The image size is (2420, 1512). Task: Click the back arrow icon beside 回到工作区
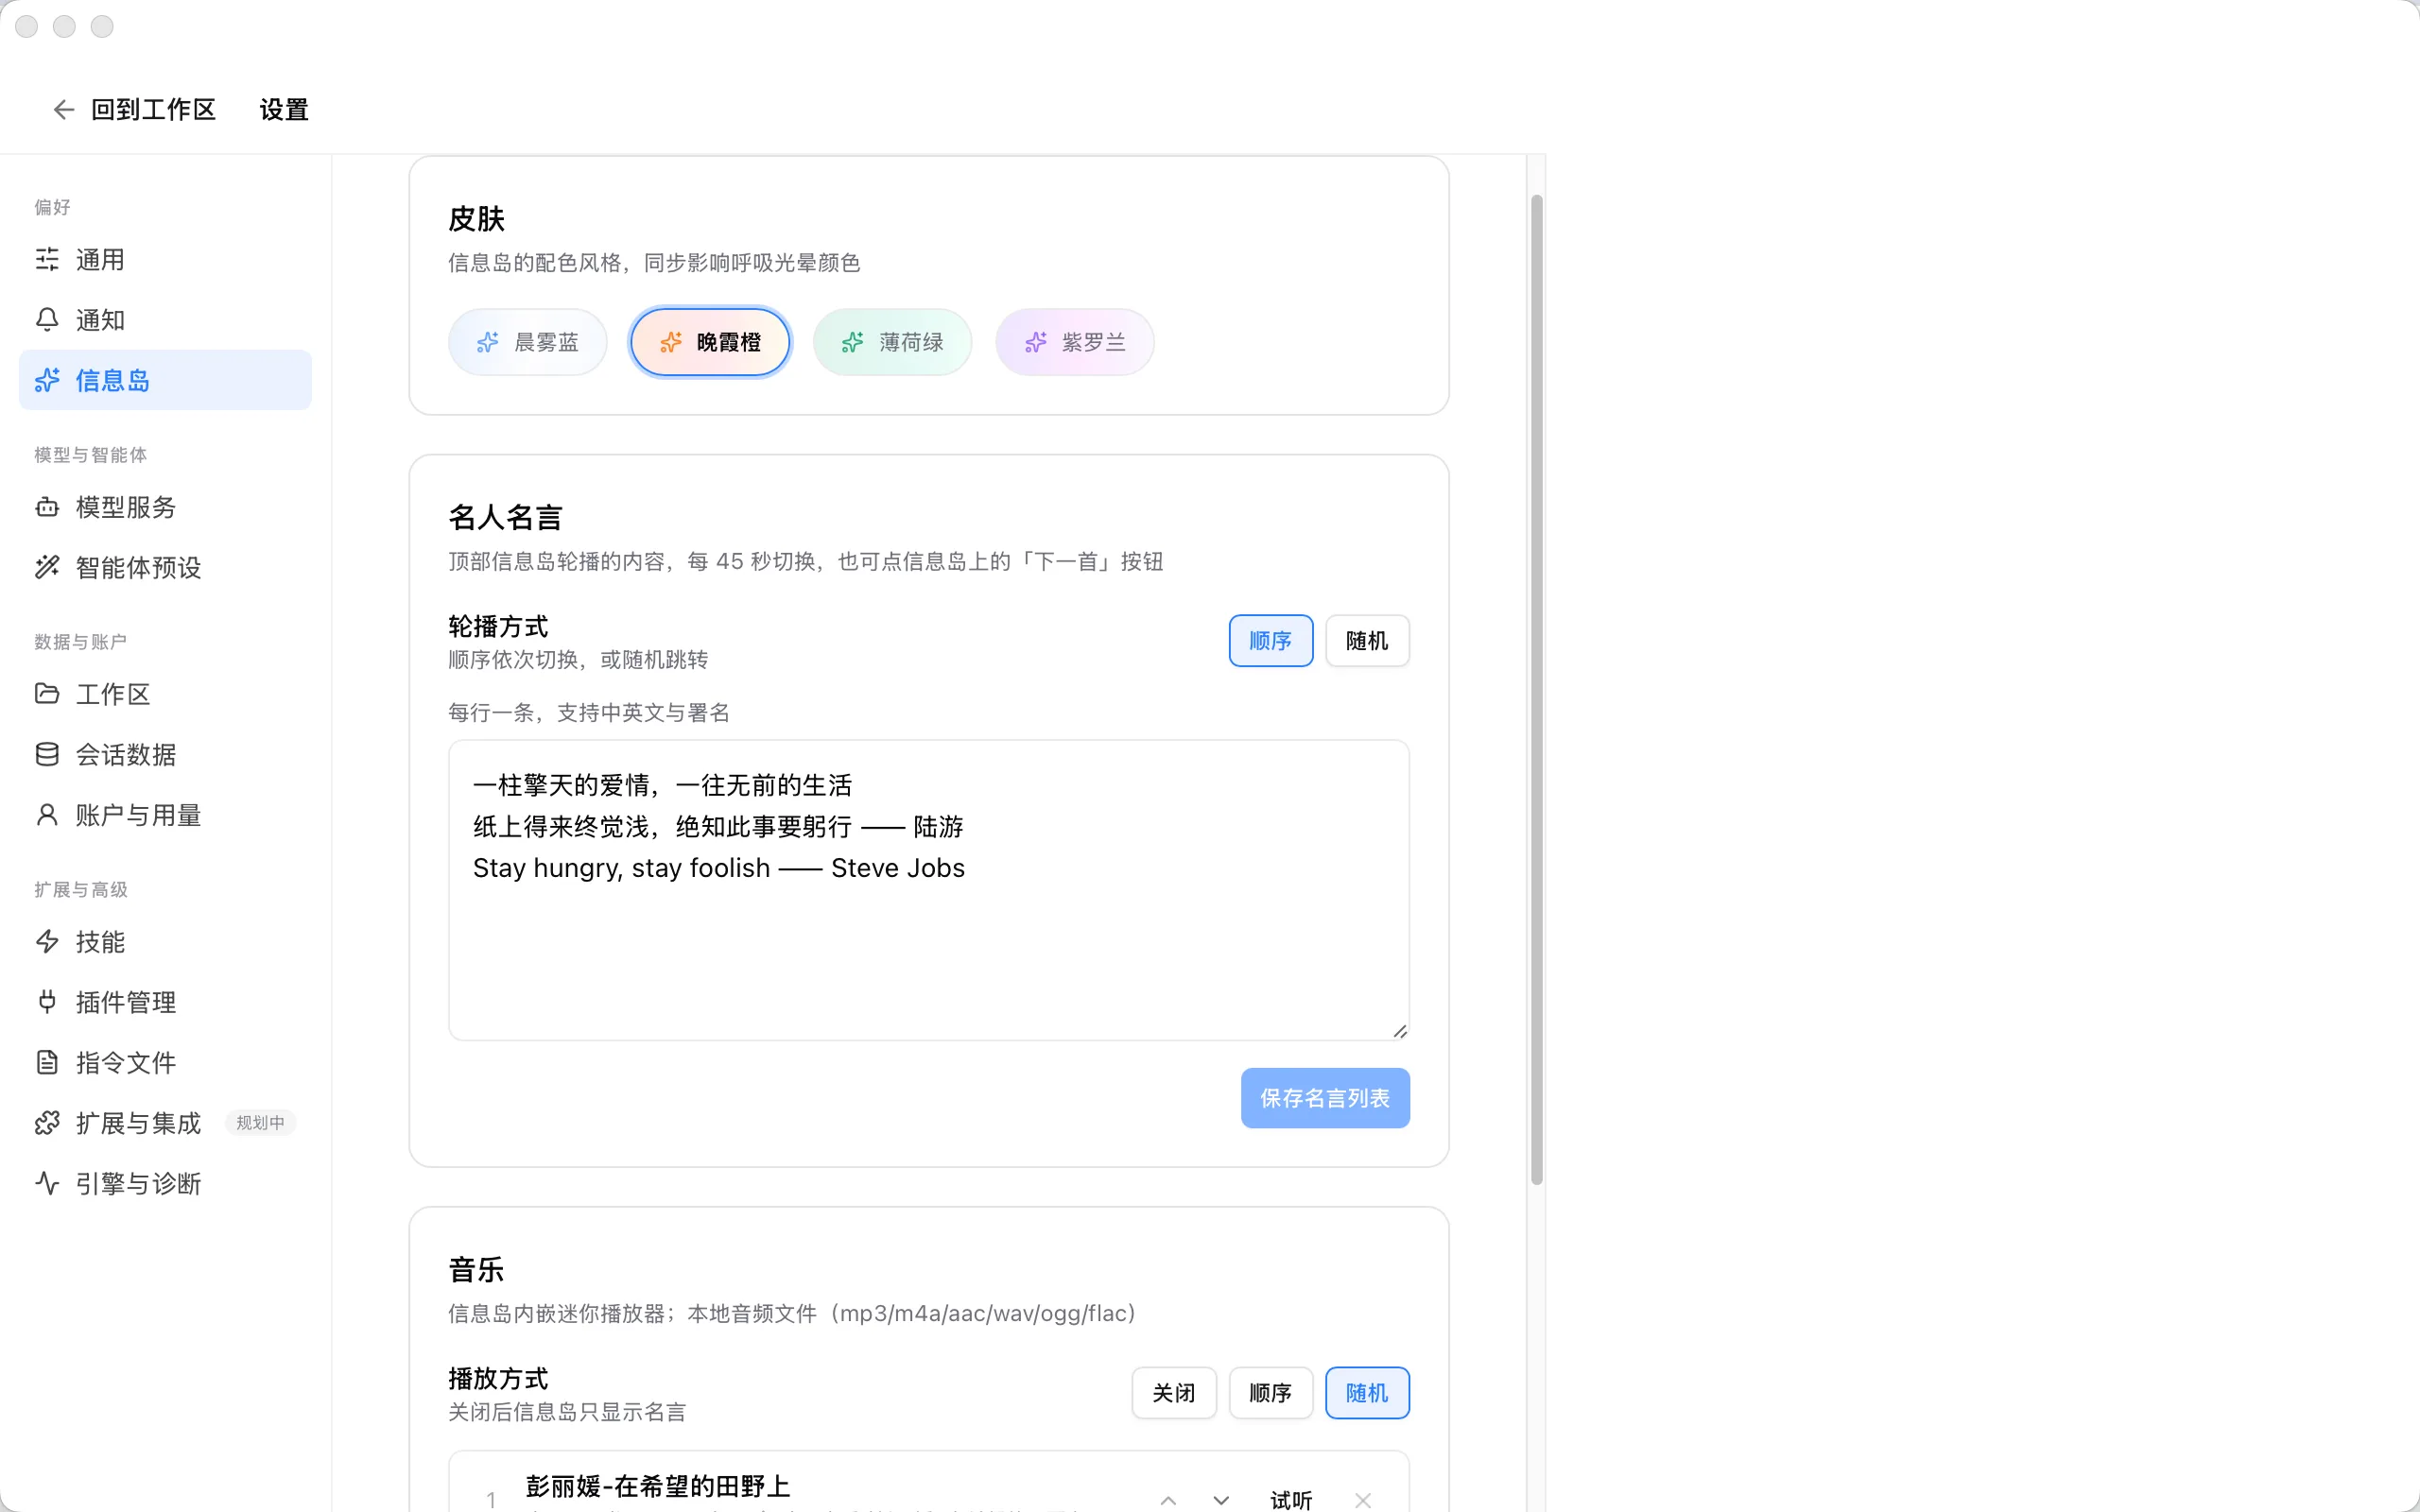click(63, 110)
